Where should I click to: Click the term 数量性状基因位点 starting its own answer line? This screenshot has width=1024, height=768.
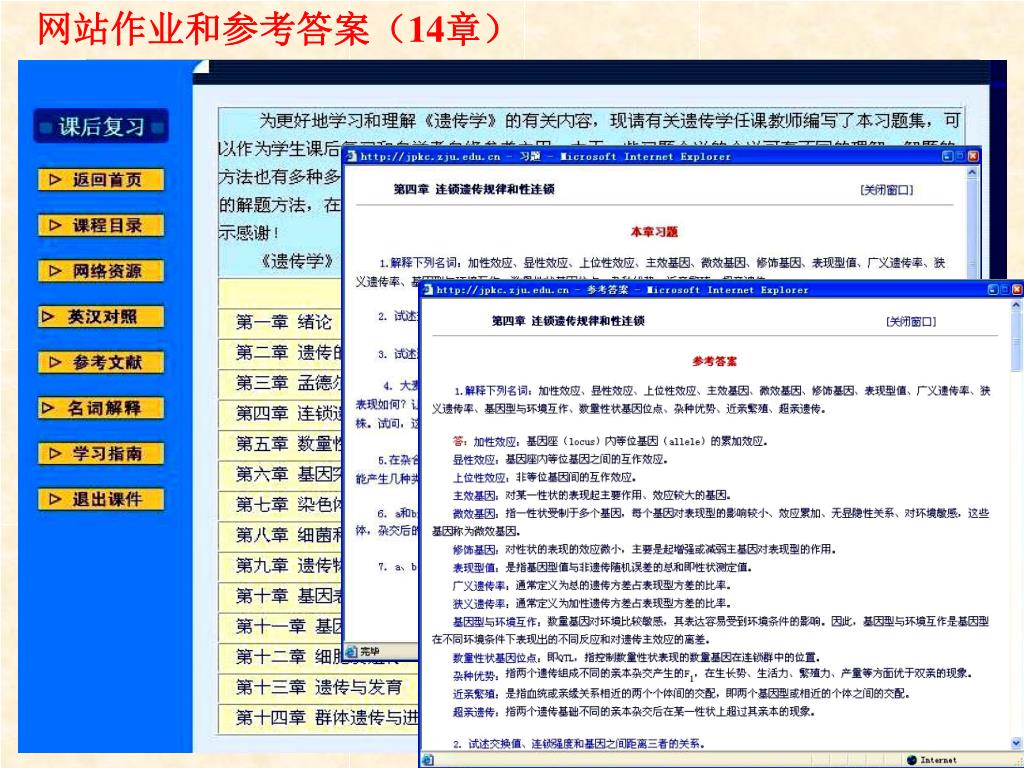point(495,658)
